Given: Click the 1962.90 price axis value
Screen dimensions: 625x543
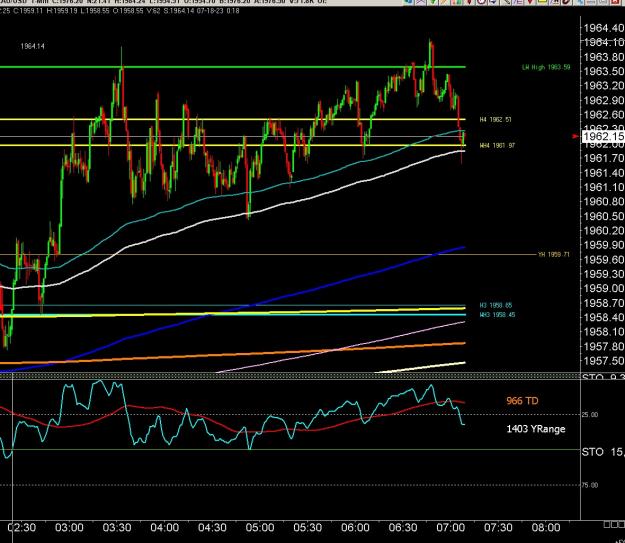Looking at the screenshot, I should click(x=604, y=100).
